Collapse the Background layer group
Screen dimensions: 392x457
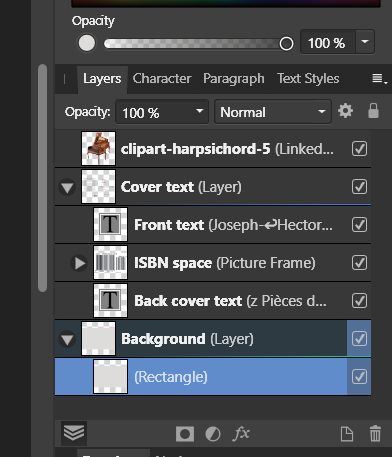pos(67,339)
